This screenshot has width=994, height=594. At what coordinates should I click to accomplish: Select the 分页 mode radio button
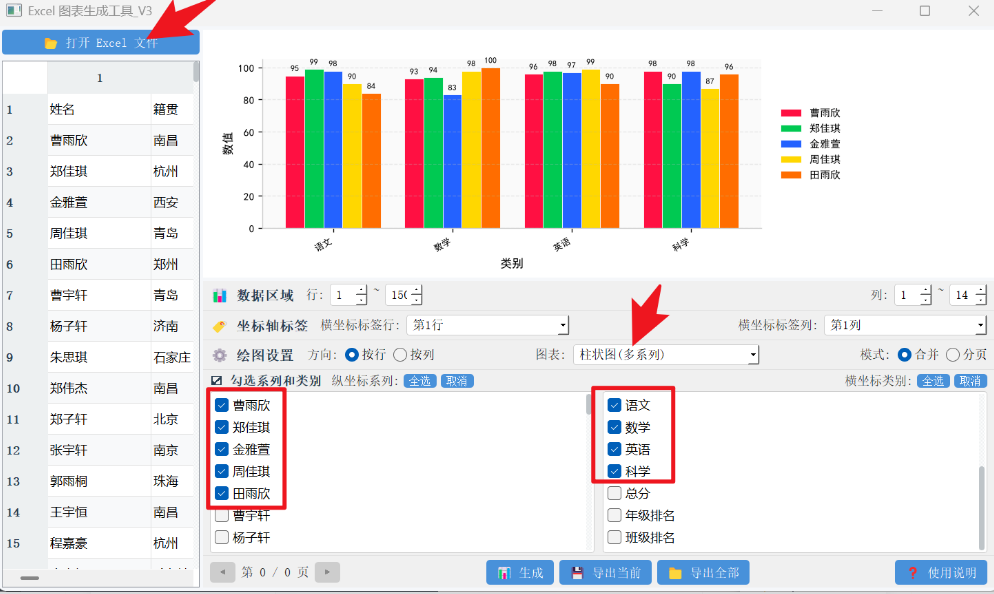(x=953, y=355)
